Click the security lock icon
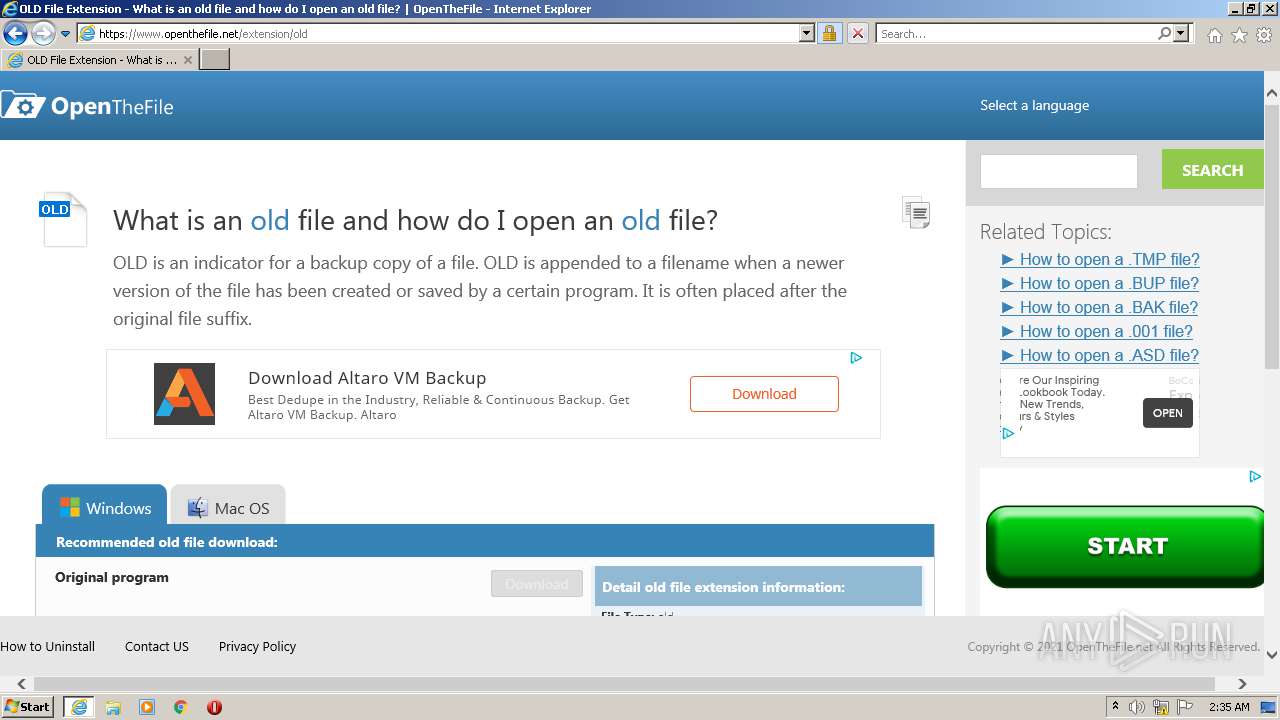This screenshot has height=720, width=1280. (x=829, y=33)
